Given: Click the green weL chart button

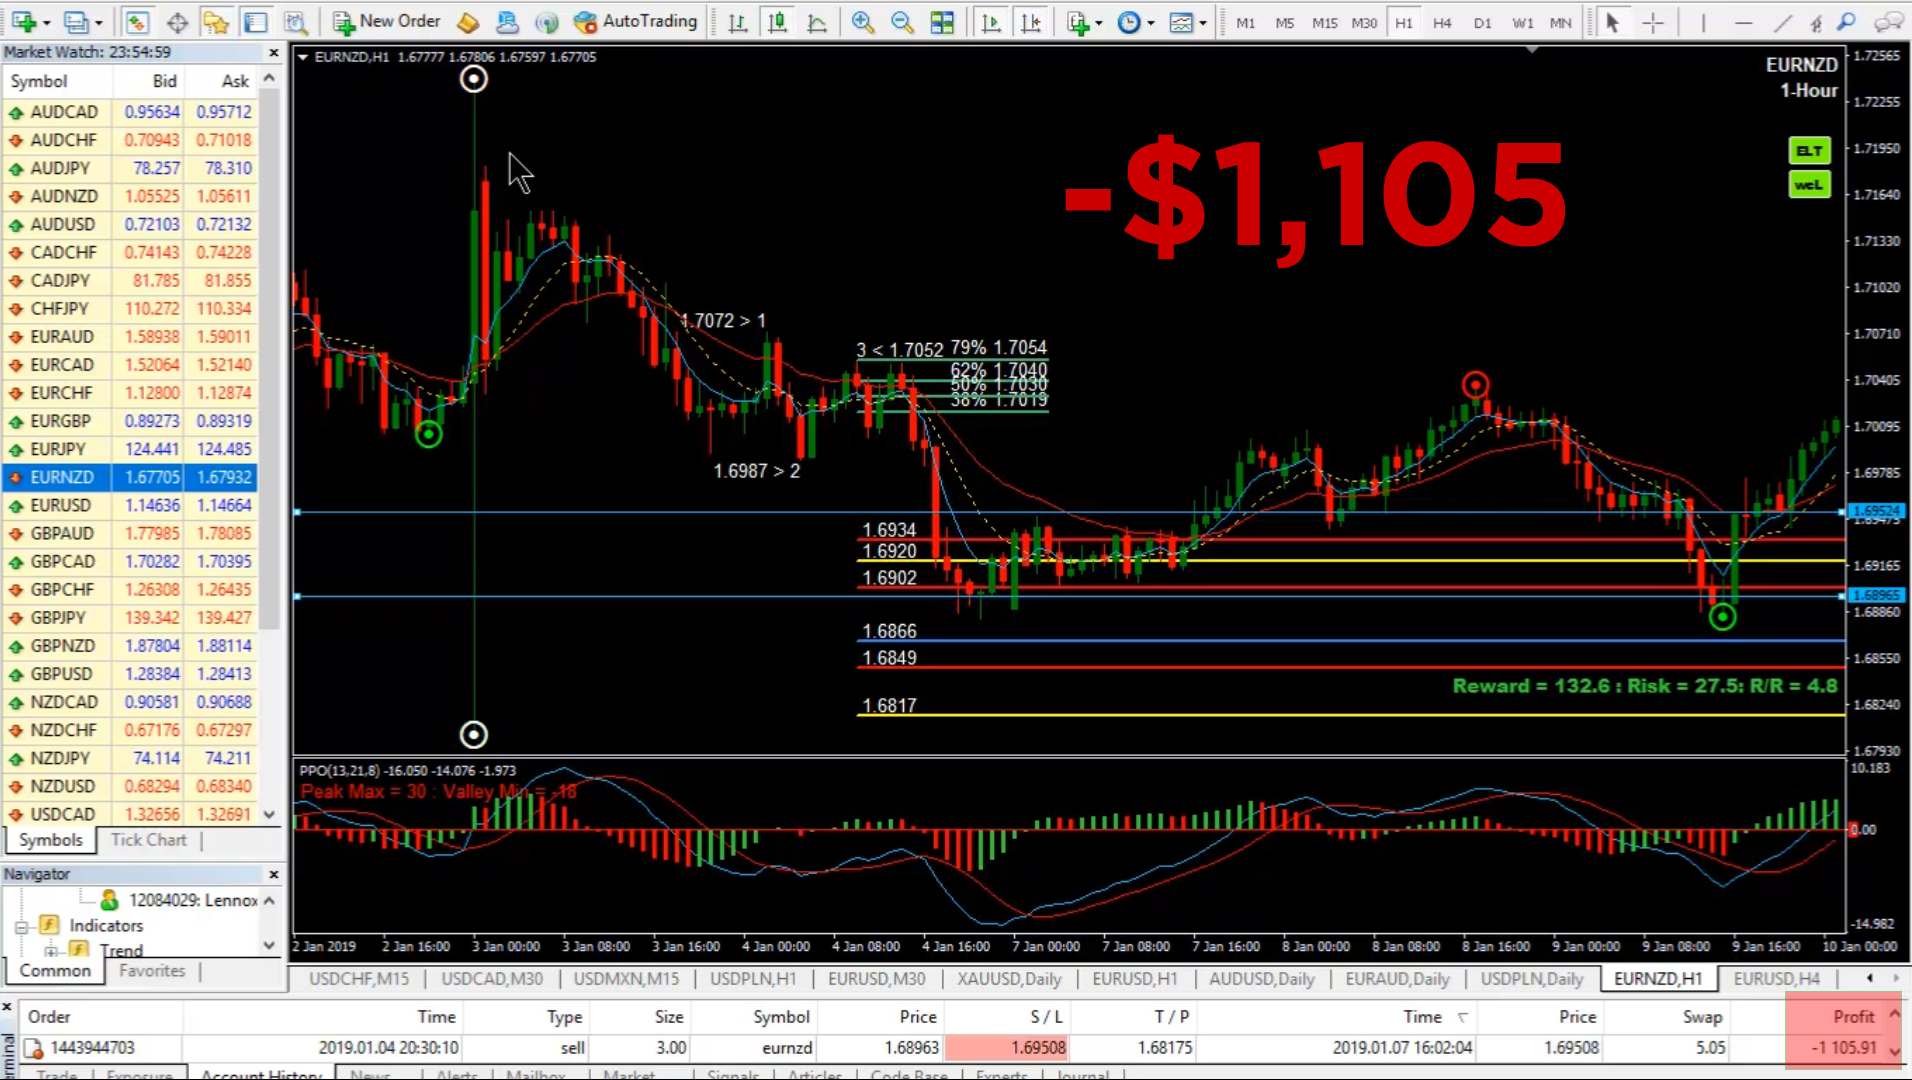Looking at the screenshot, I should tap(1809, 185).
